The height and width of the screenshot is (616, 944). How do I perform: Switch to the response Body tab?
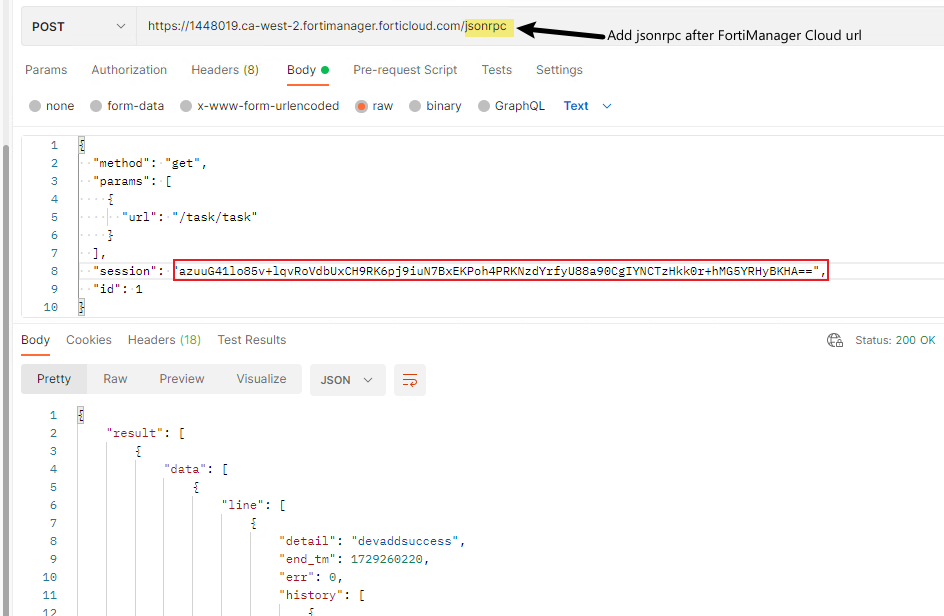point(36,340)
